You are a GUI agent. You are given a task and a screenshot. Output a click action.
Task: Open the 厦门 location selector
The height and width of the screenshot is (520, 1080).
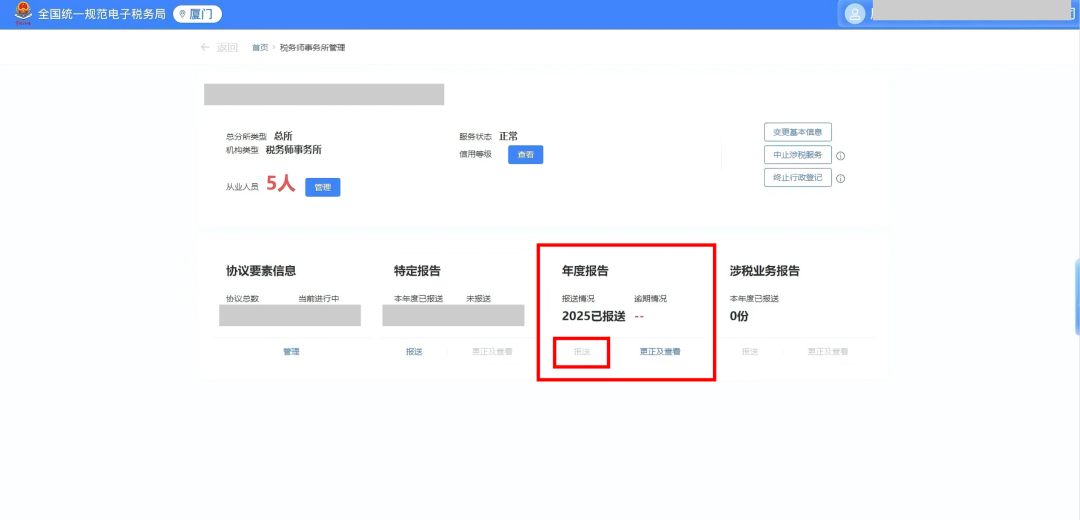click(x=197, y=14)
